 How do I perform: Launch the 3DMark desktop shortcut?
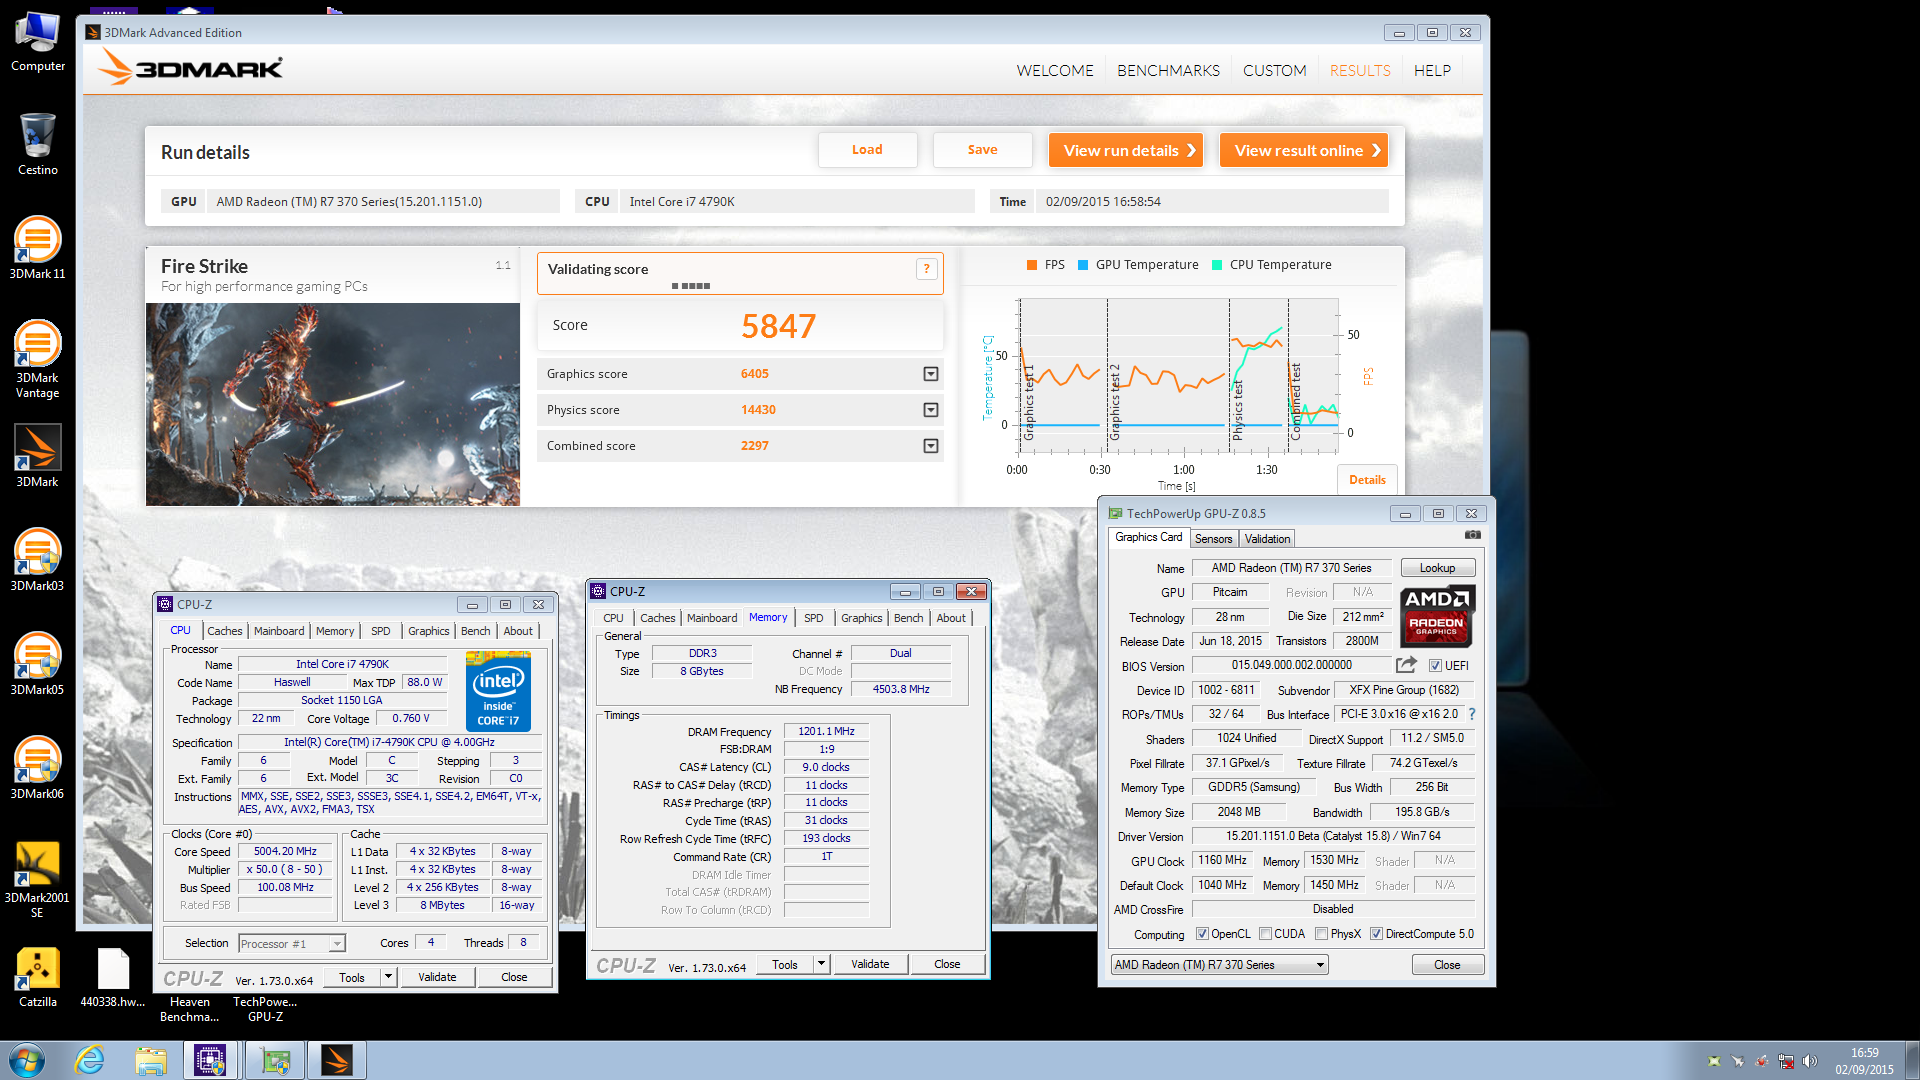pyautogui.click(x=38, y=455)
